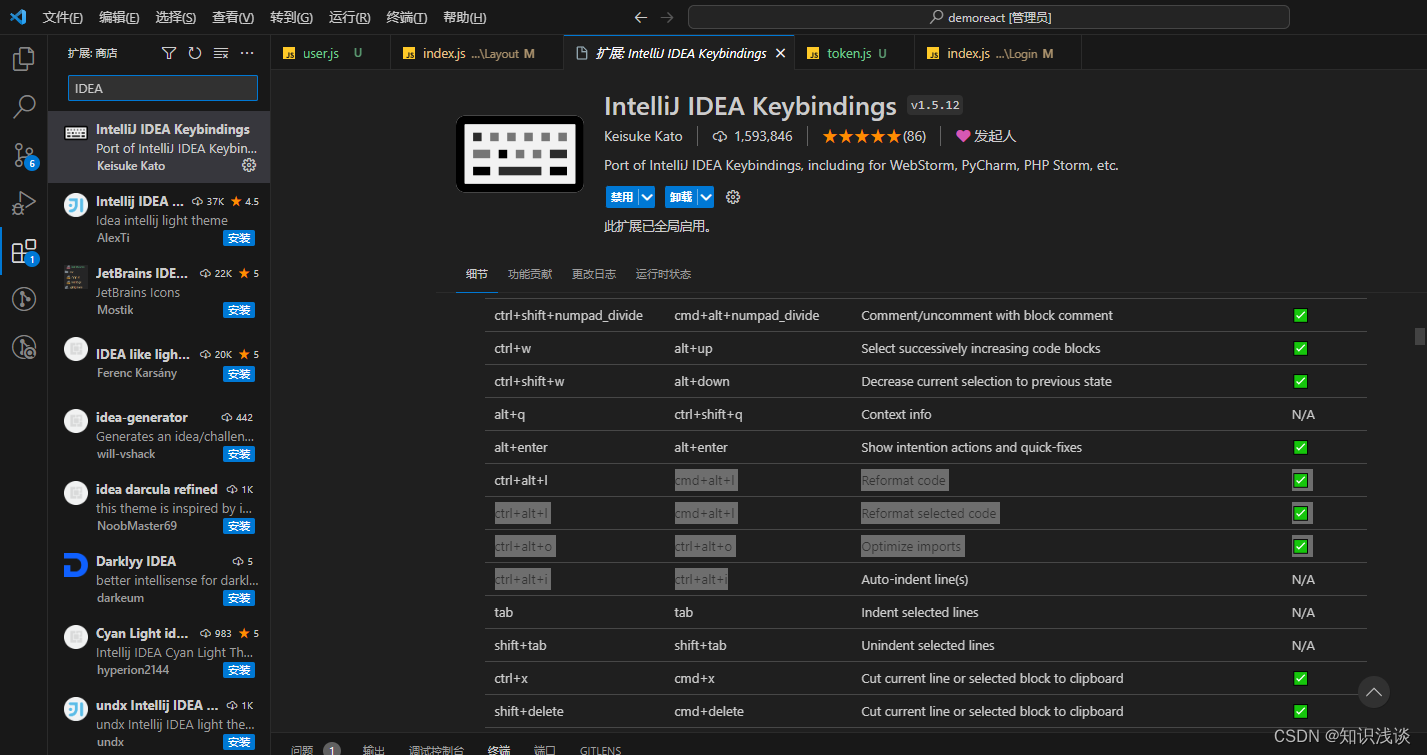
Task: Clear extension search results icon
Action: point(221,53)
